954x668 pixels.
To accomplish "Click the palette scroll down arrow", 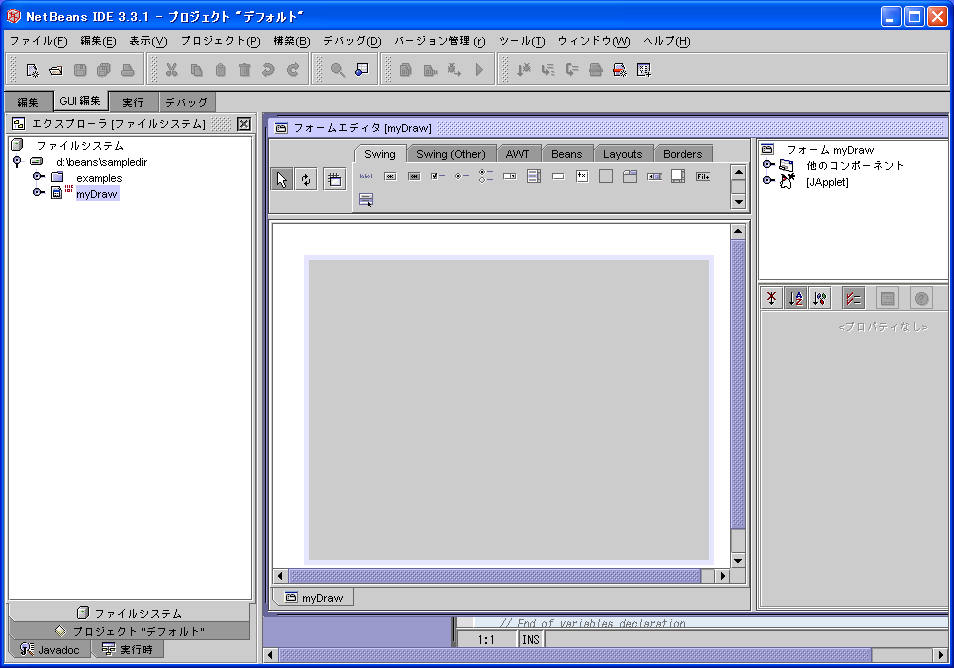I will [739, 201].
